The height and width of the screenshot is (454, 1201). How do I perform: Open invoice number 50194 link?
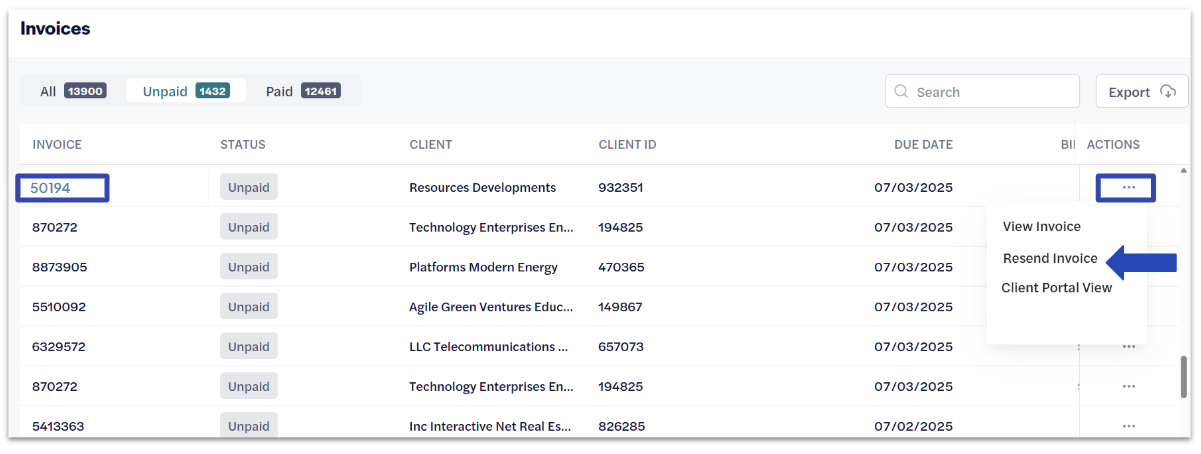50,187
